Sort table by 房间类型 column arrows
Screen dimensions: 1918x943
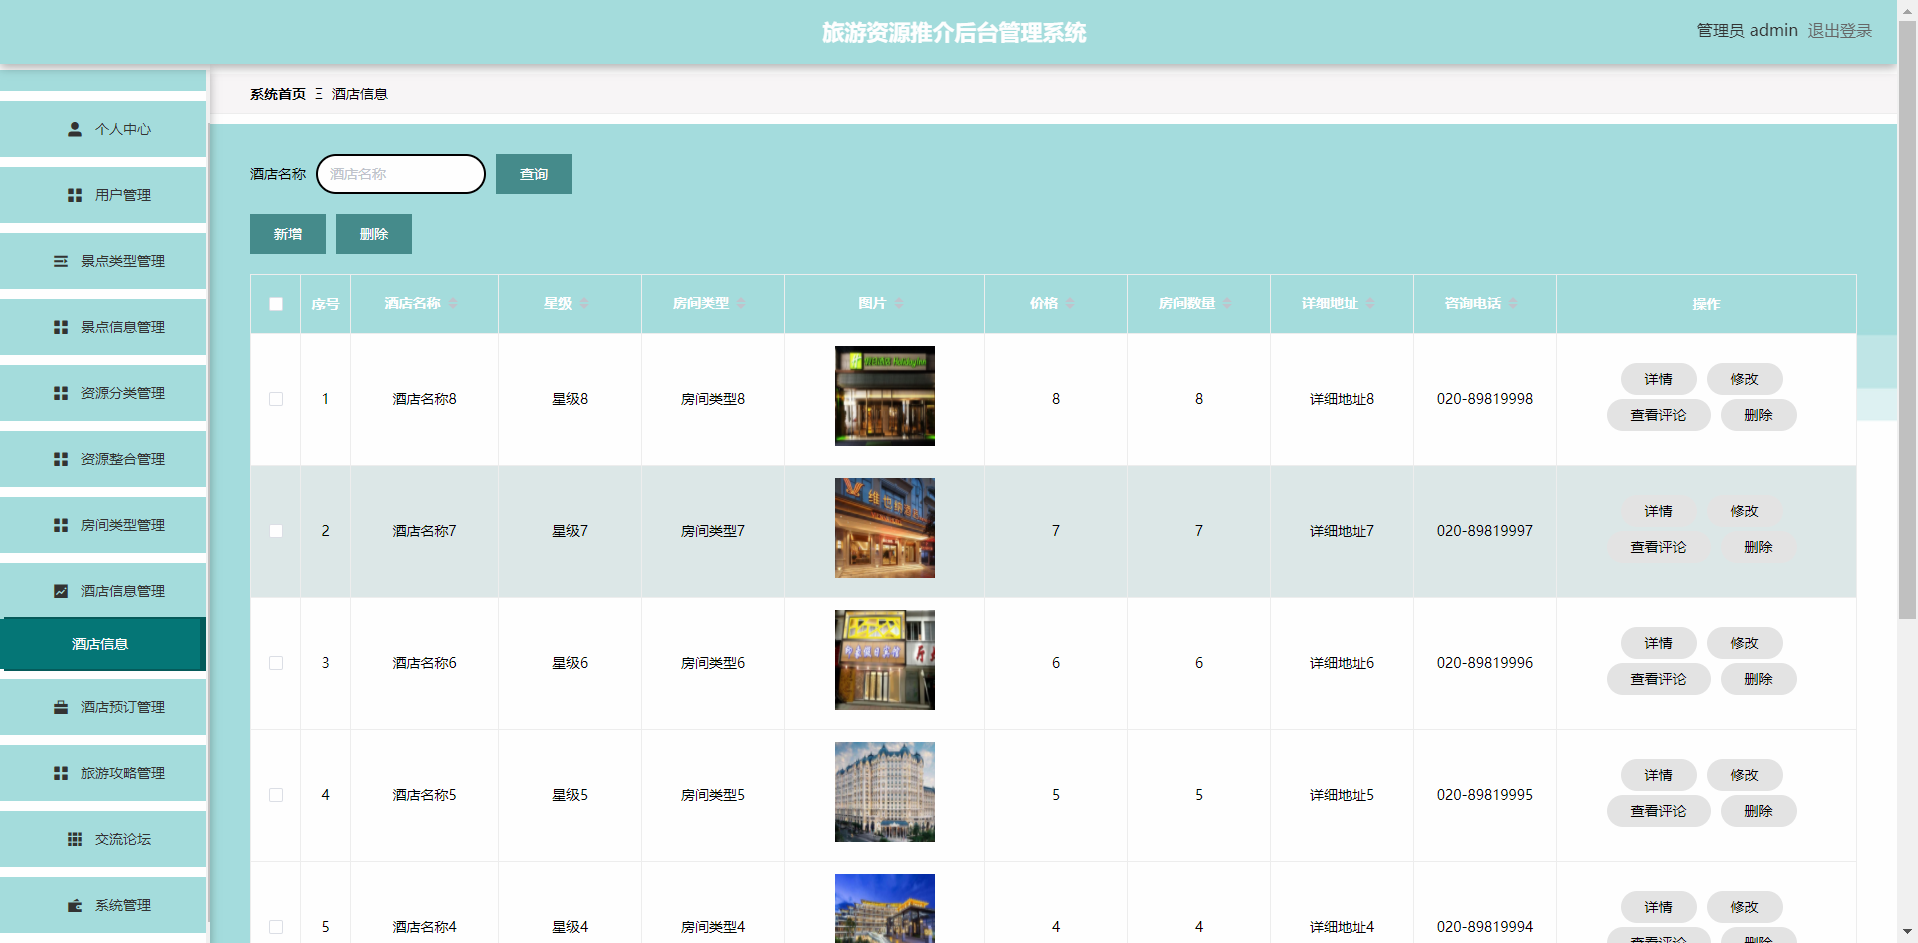tap(741, 303)
